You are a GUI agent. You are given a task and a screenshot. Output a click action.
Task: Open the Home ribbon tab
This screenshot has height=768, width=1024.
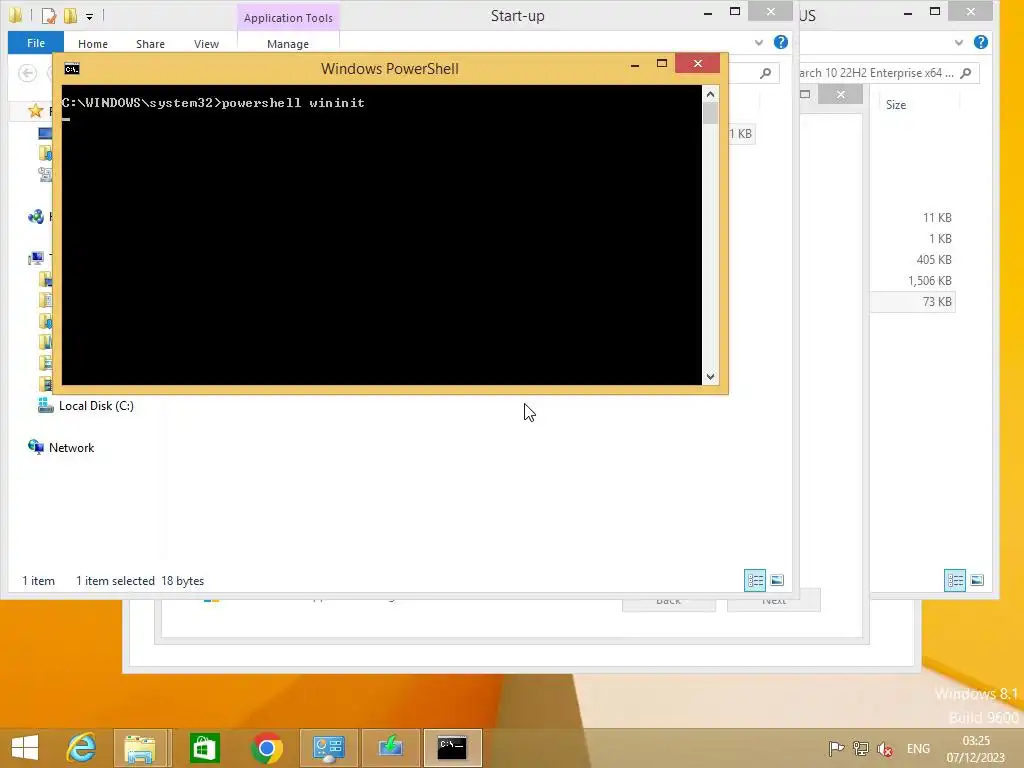click(x=93, y=44)
